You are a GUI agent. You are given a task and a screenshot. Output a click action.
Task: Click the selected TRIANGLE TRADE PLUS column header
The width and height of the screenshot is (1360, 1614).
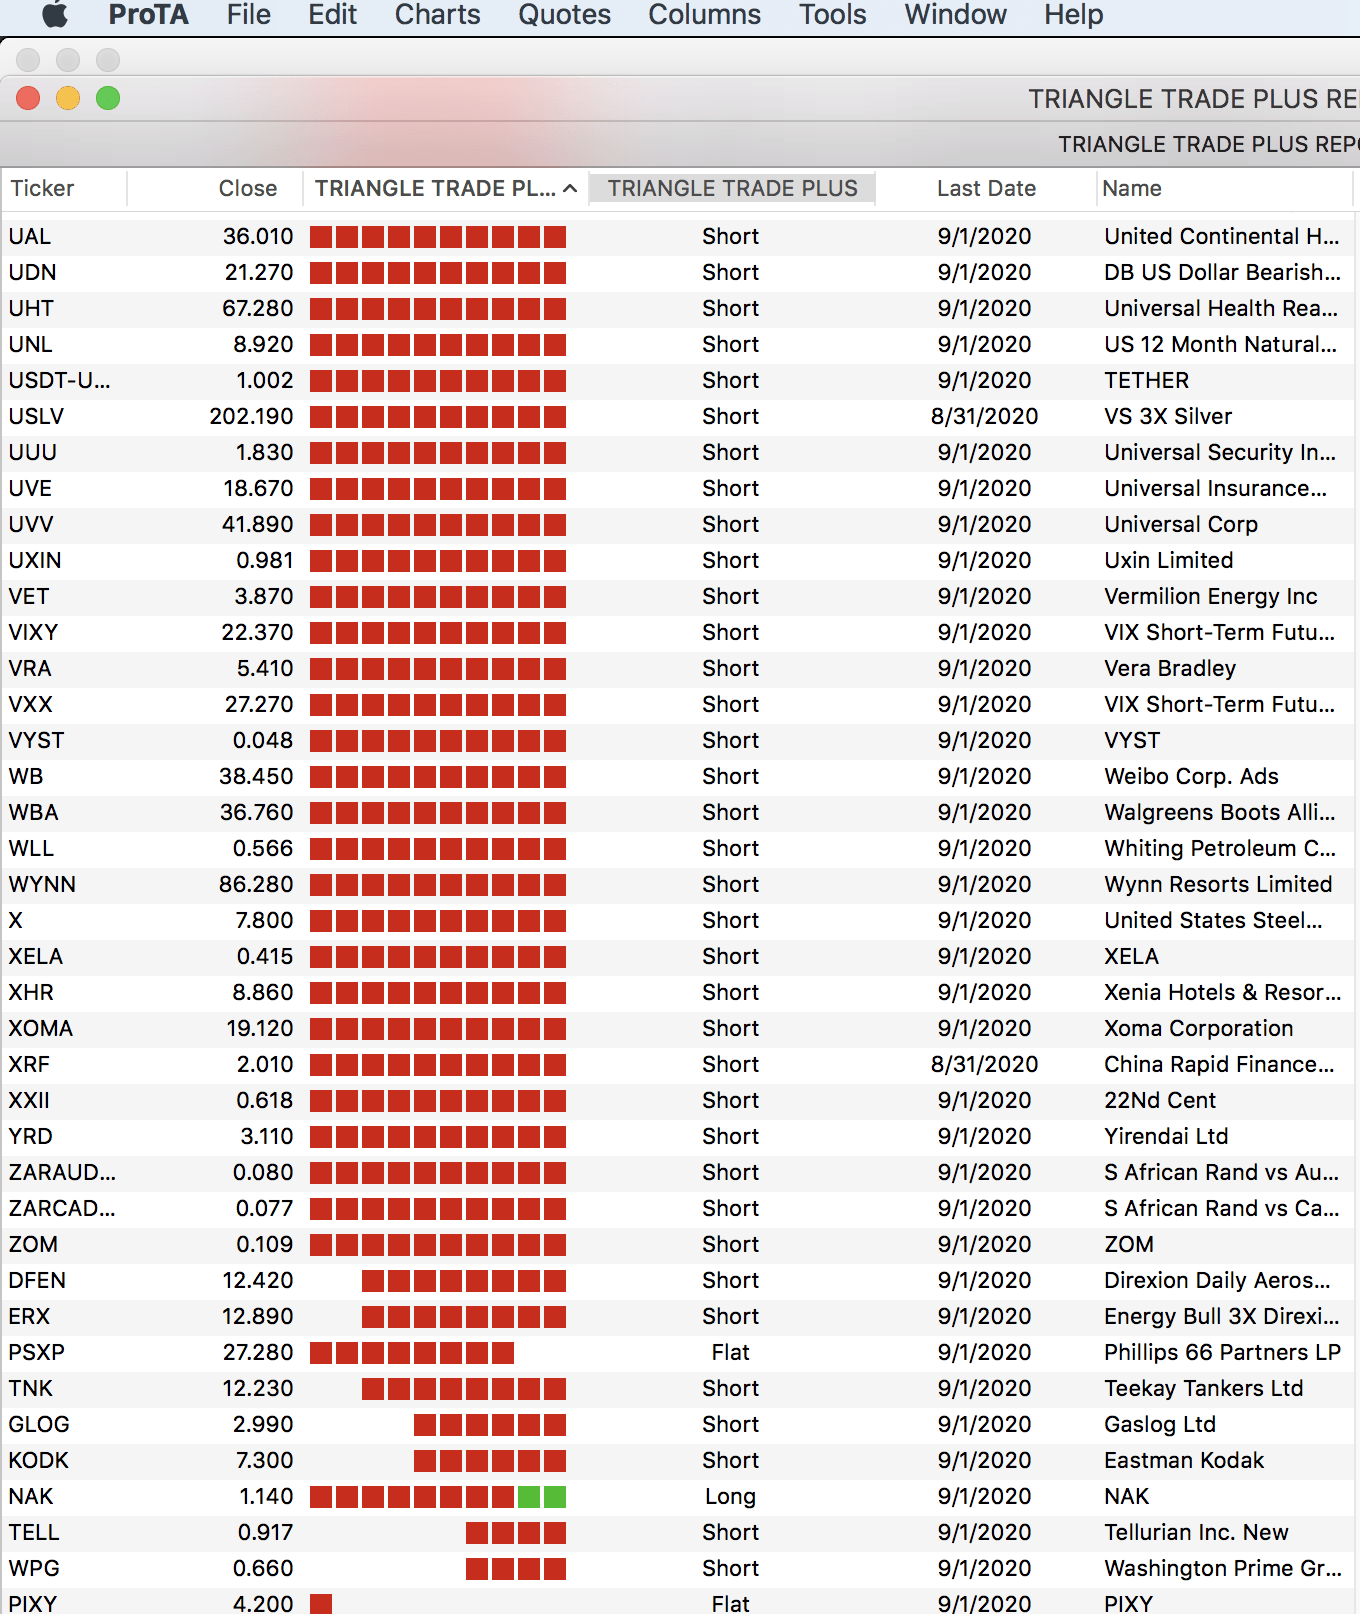(x=733, y=188)
